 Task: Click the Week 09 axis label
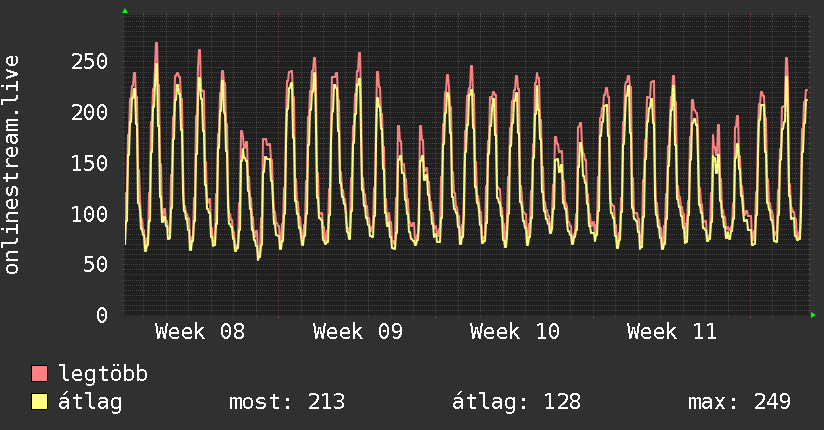pyautogui.click(x=357, y=332)
